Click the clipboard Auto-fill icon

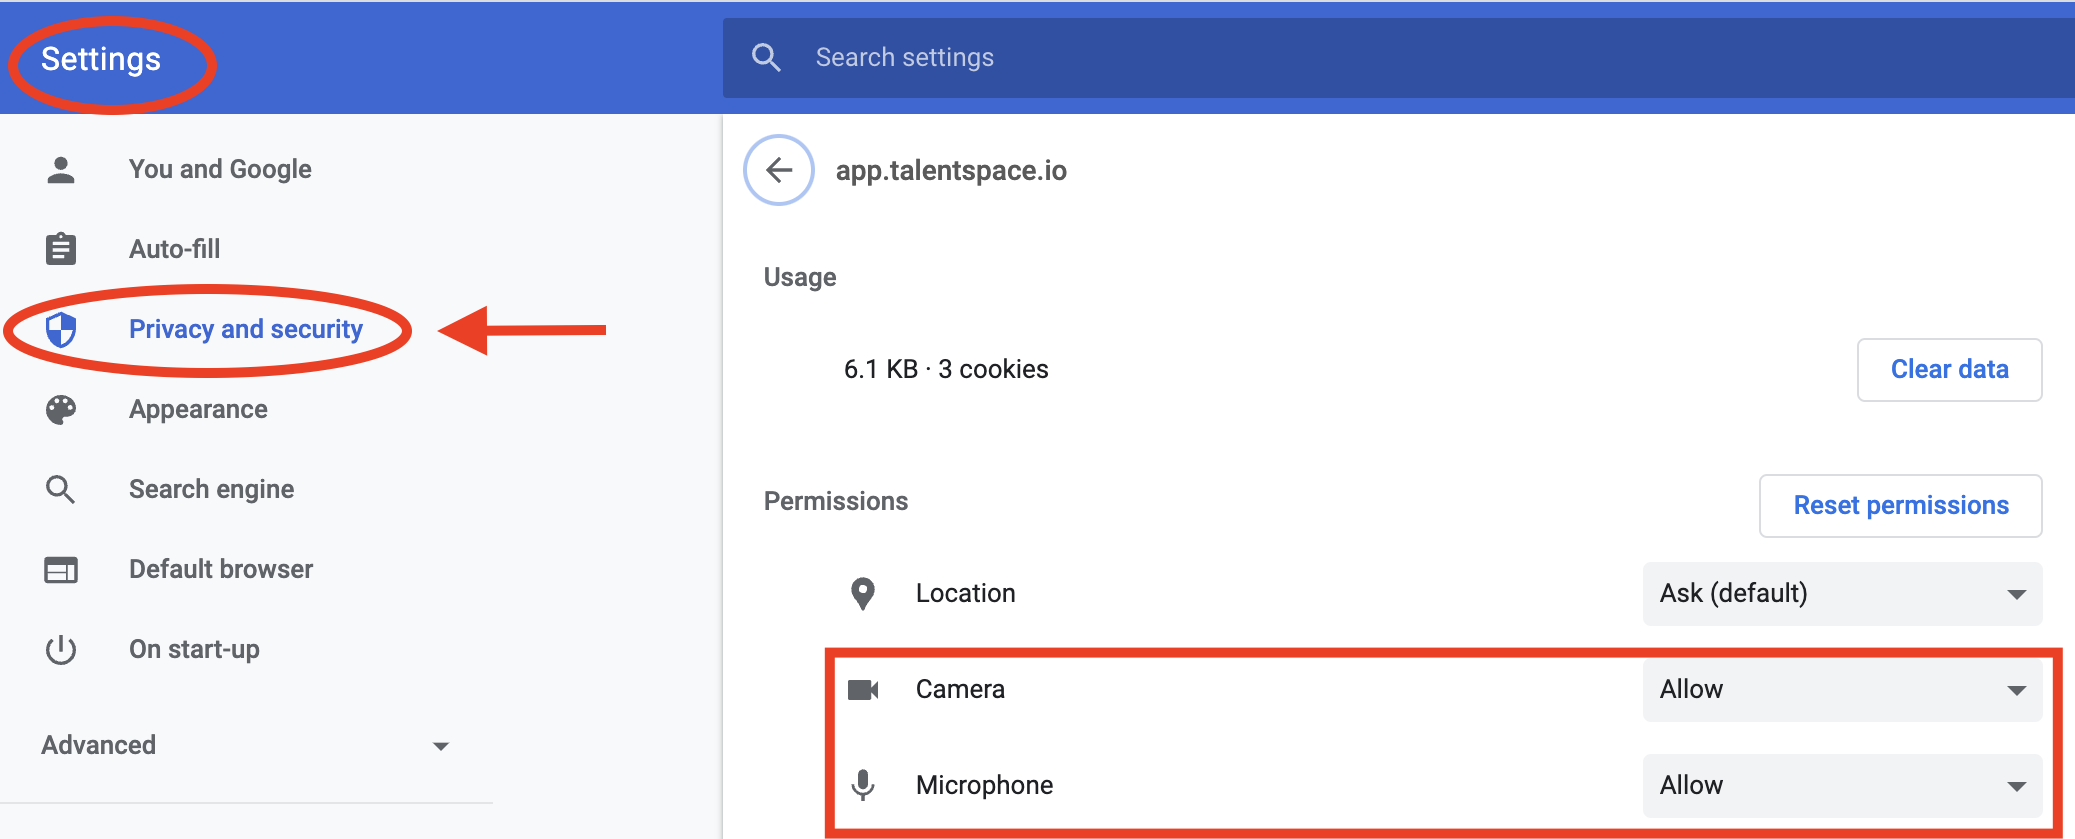(61, 249)
